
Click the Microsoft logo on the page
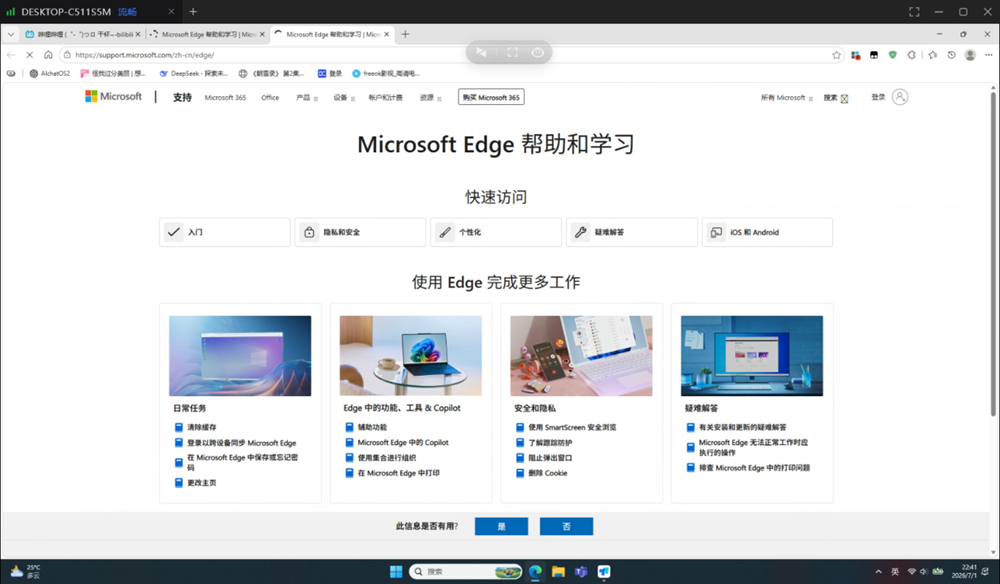(114, 96)
